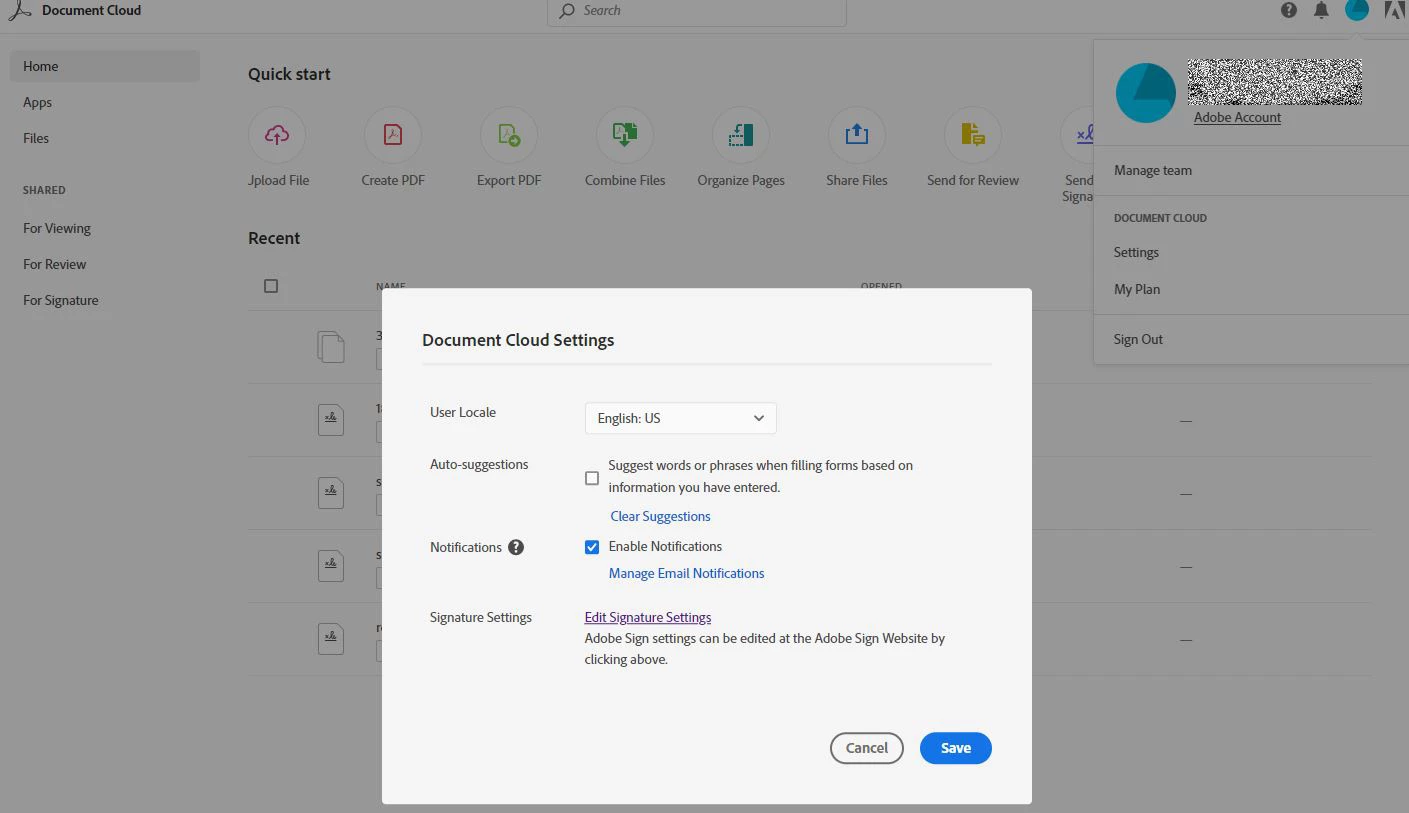Click in the Search field
This screenshot has width=1409, height=813.
coord(697,11)
